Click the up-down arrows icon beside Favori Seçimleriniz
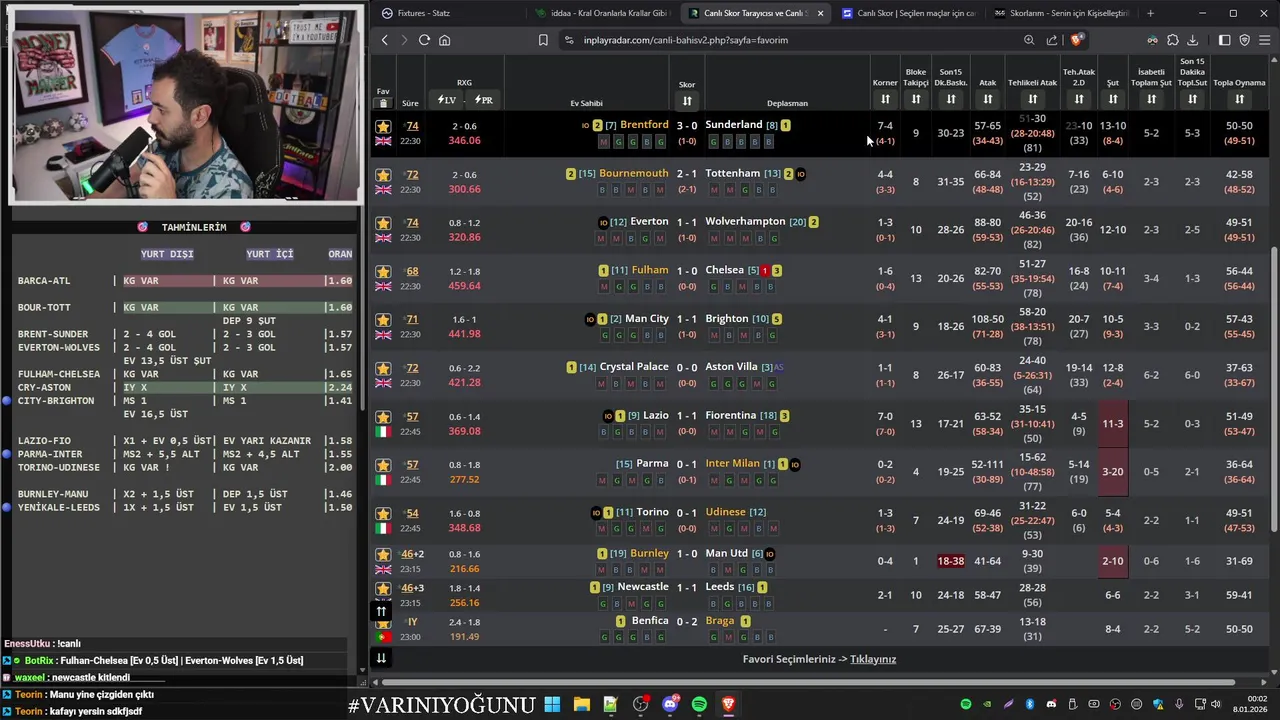Image resolution: width=1280 pixels, height=720 pixels. click(x=381, y=658)
